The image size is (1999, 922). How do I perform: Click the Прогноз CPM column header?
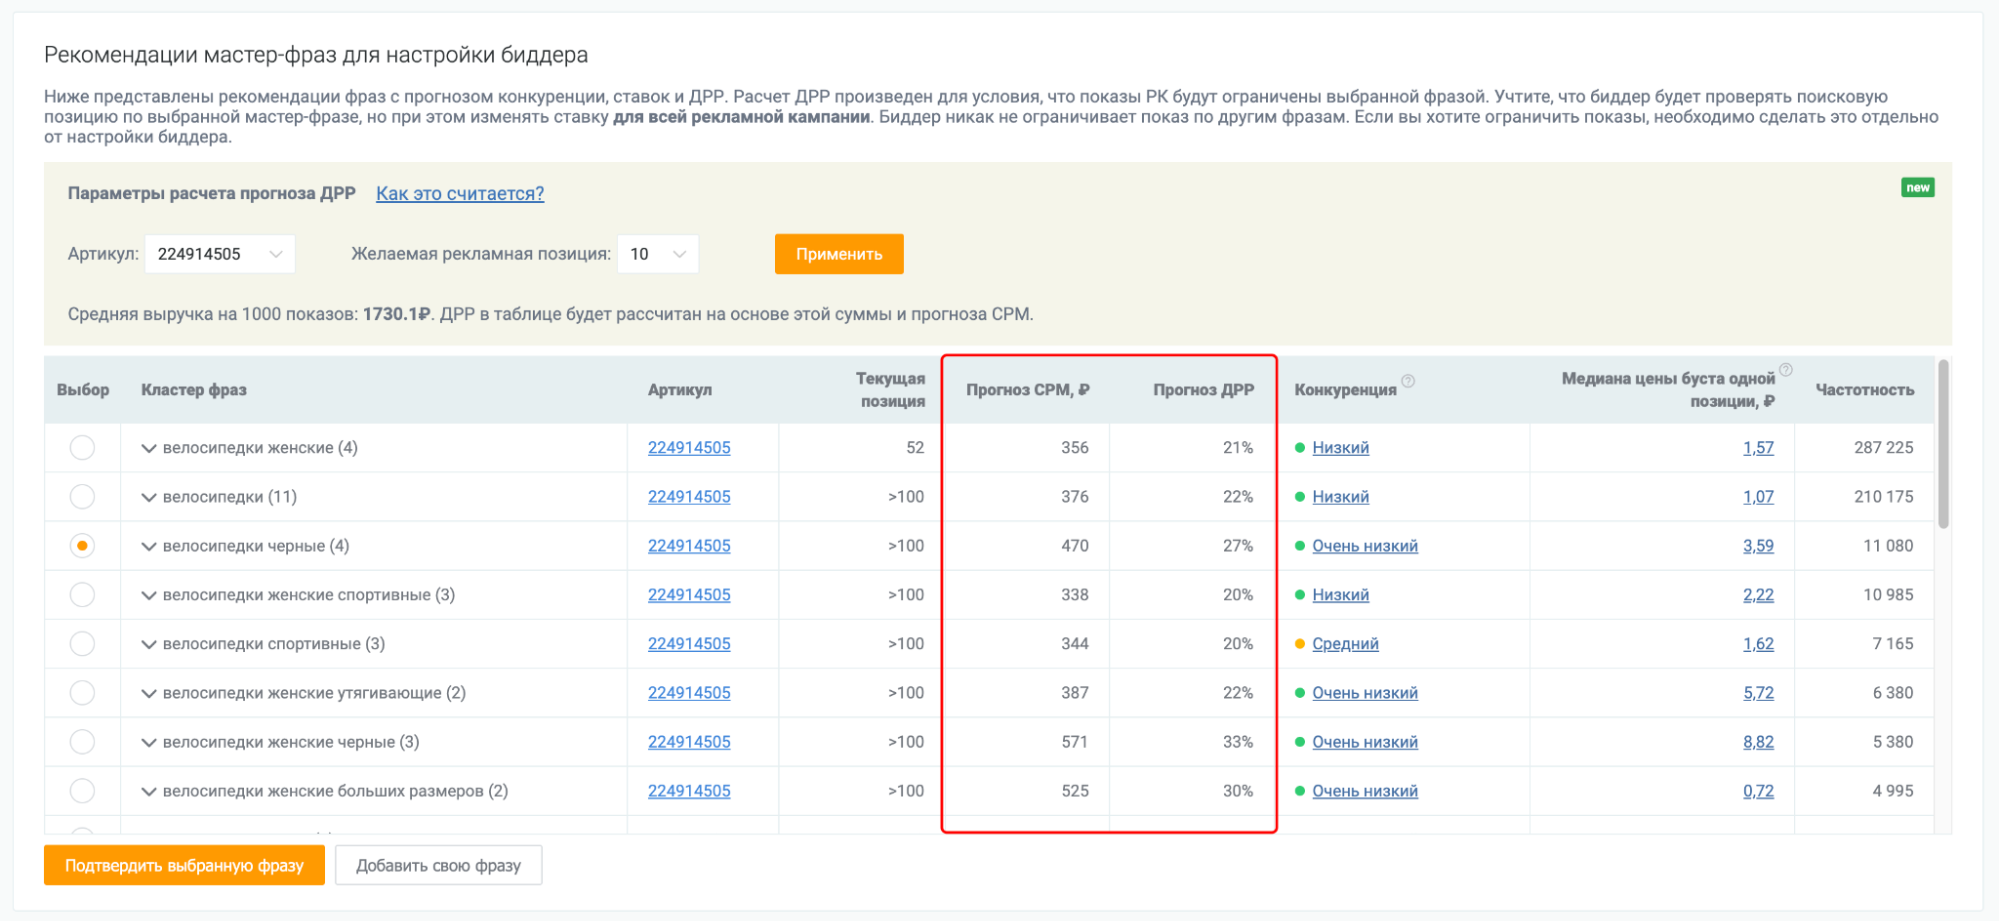tap(1027, 390)
